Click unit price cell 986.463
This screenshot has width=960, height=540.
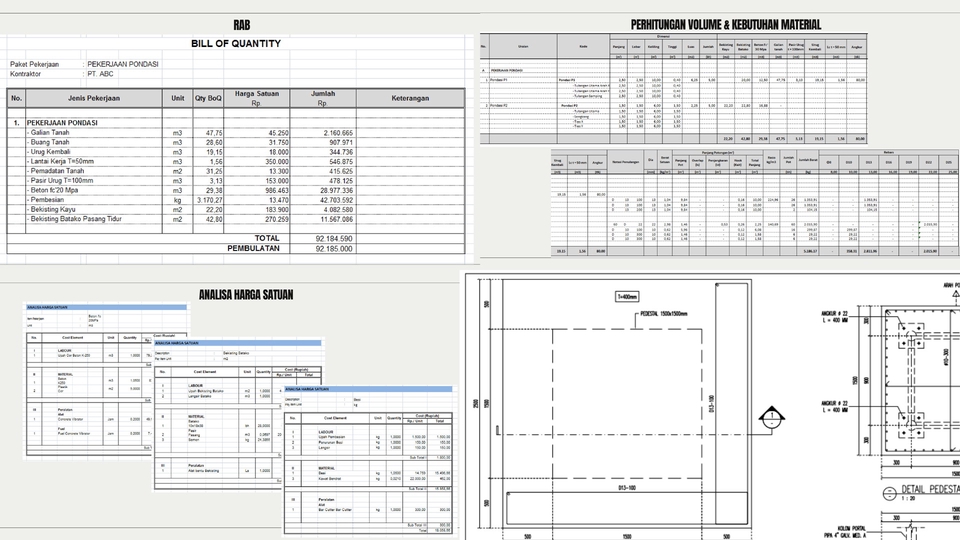tap(277, 191)
